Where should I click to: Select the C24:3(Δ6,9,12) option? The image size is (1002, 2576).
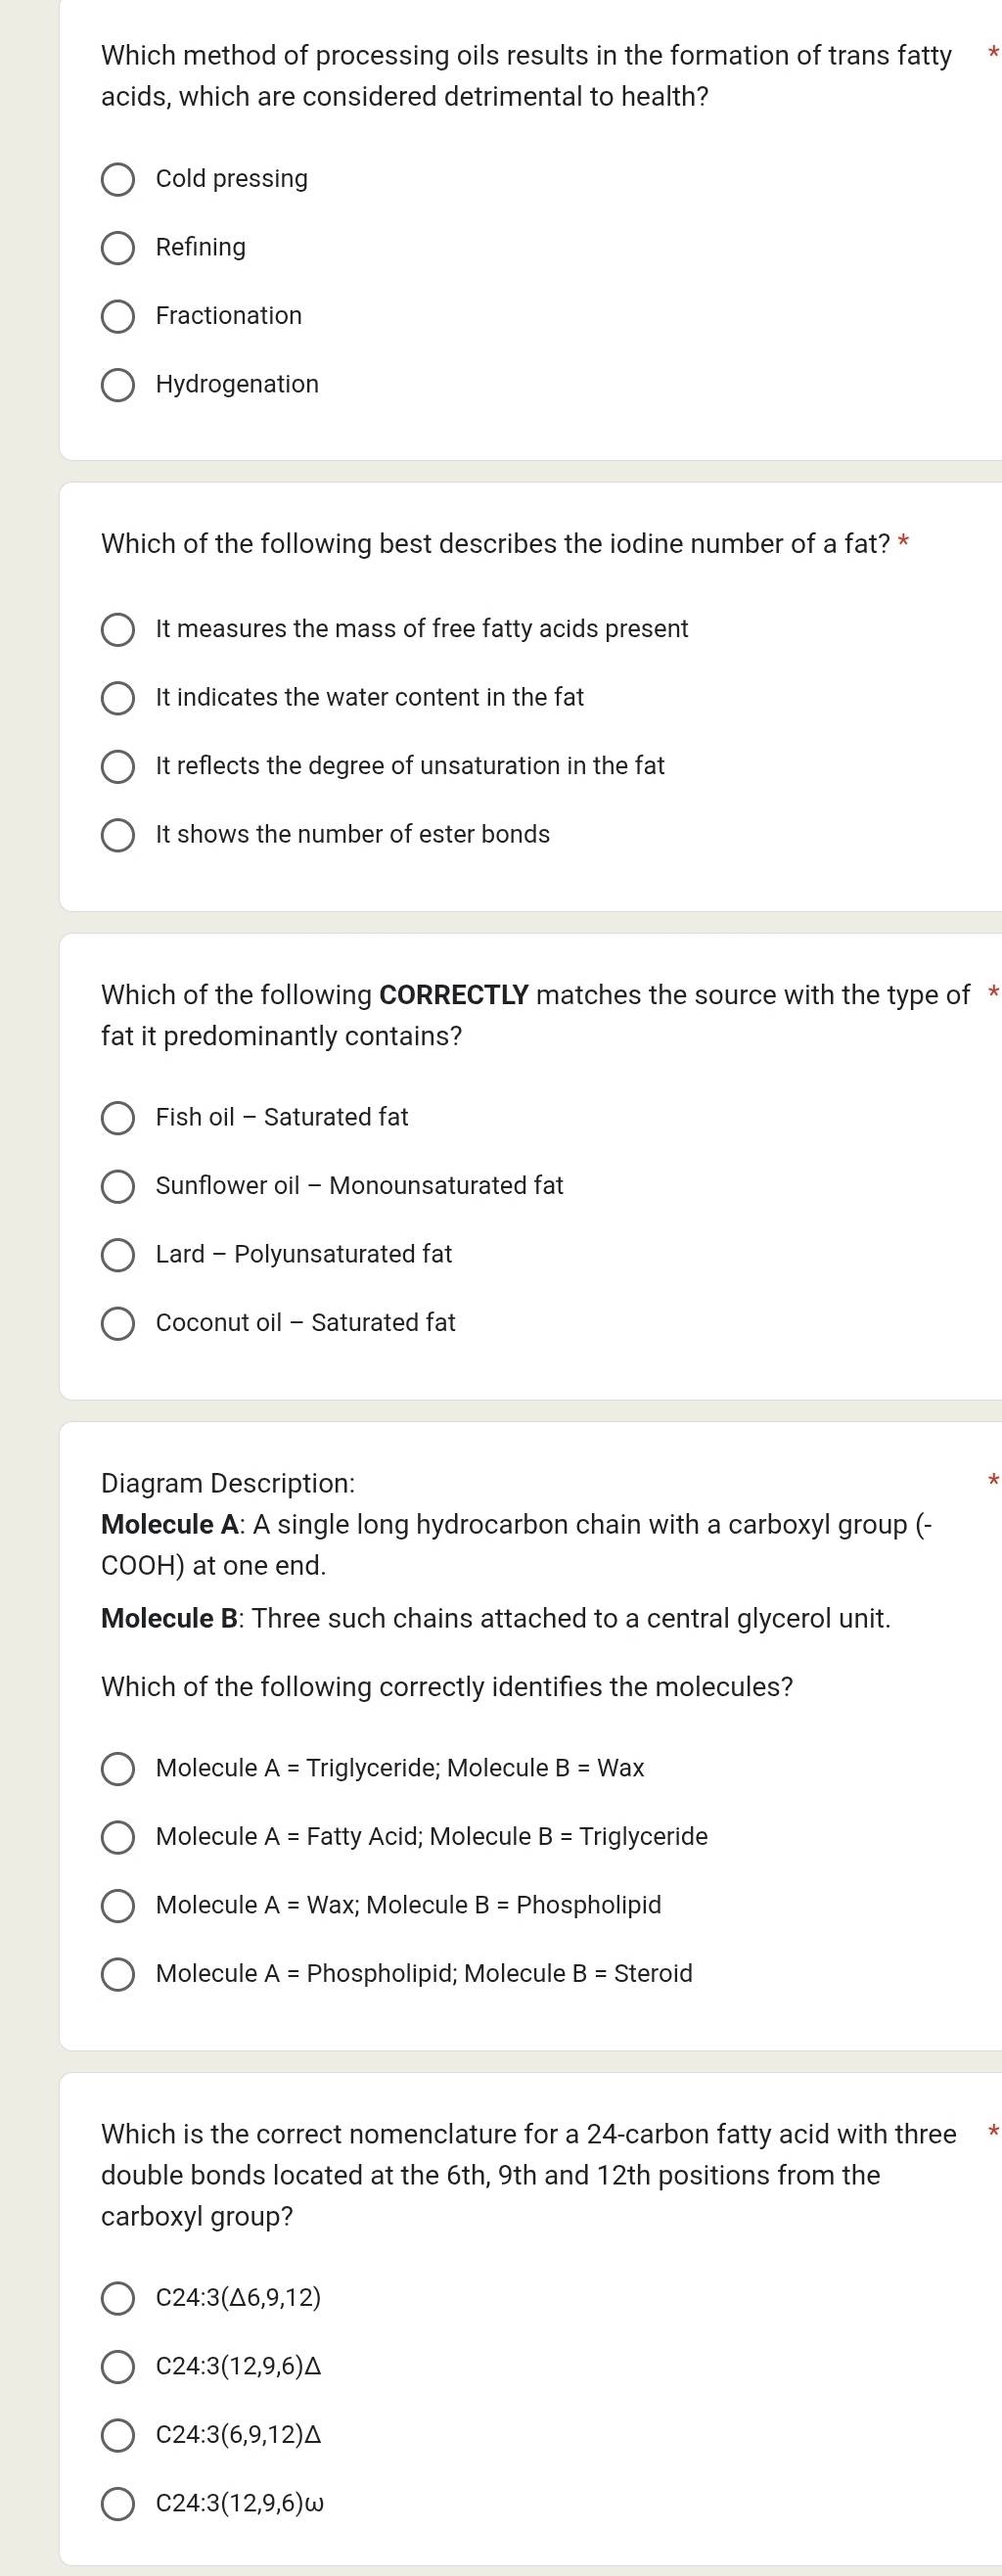118,2299
